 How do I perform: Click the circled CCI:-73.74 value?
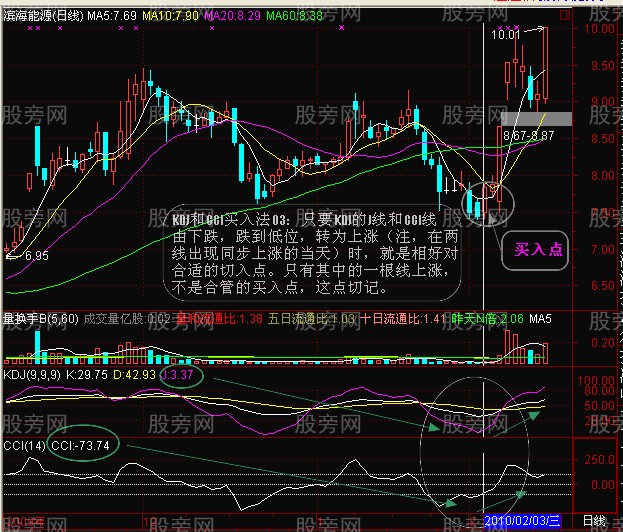(83, 444)
